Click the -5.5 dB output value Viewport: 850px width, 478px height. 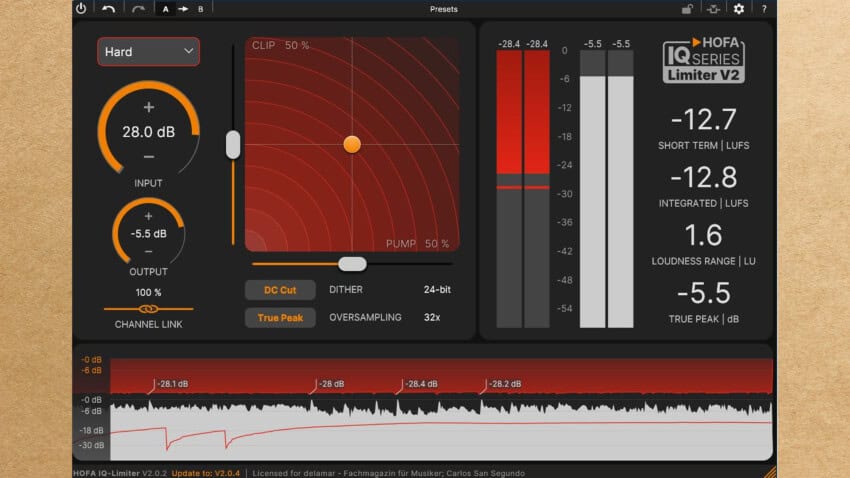[x=149, y=234]
